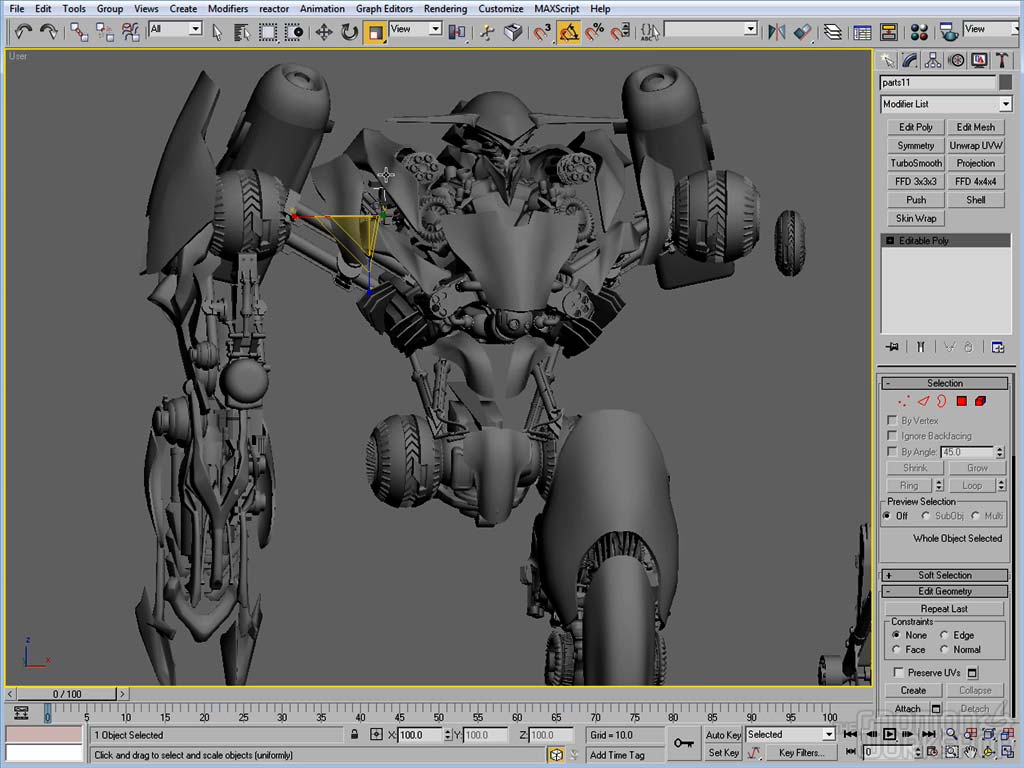Activate the Bind to Space Warp tool

click(131, 31)
